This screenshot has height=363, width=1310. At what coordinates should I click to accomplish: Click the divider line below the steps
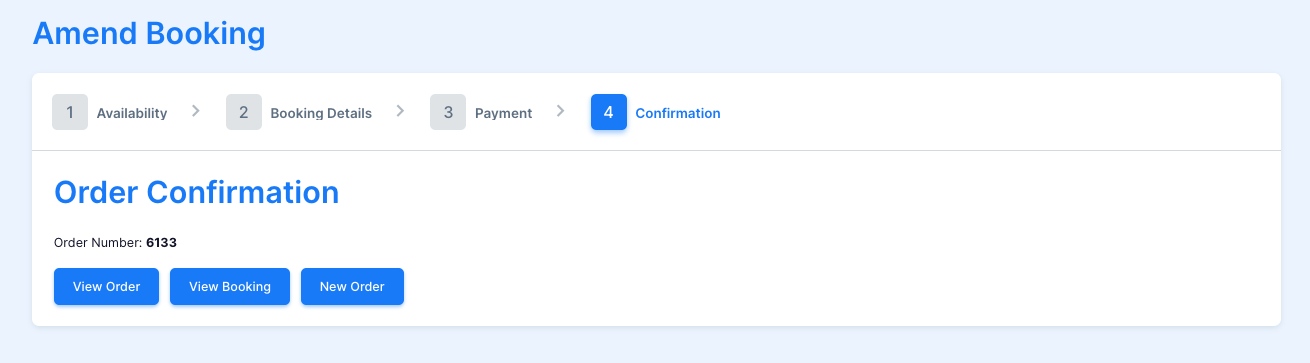point(656,150)
